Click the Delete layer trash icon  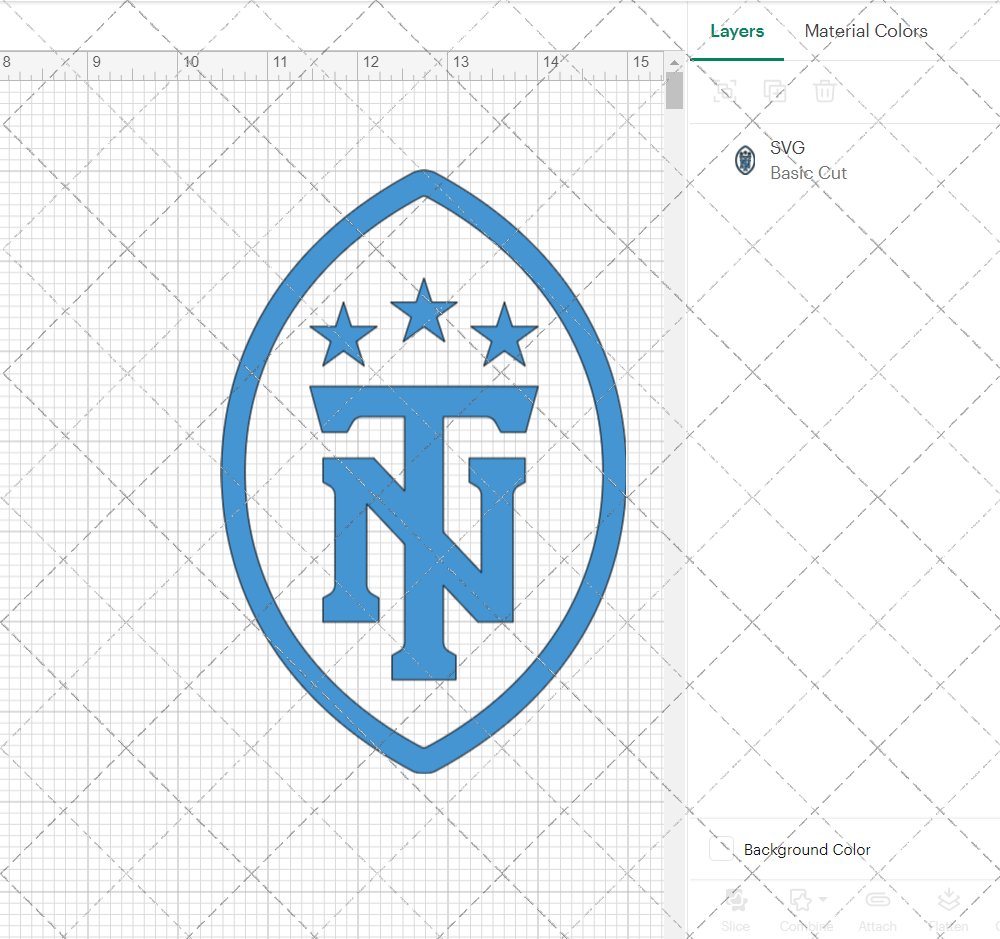pyautogui.click(x=824, y=91)
